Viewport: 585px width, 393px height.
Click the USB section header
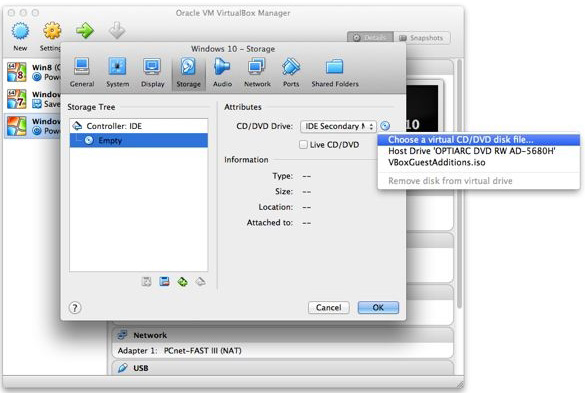283,368
